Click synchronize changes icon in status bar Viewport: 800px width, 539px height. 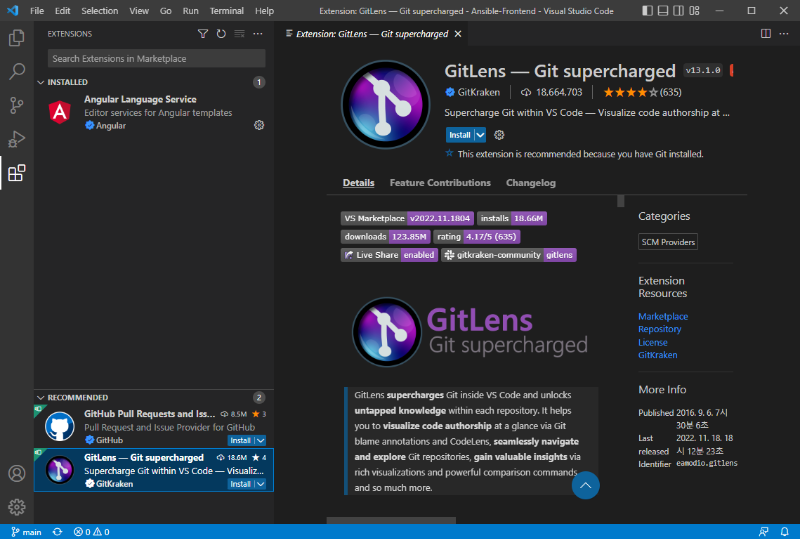pos(57,532)
